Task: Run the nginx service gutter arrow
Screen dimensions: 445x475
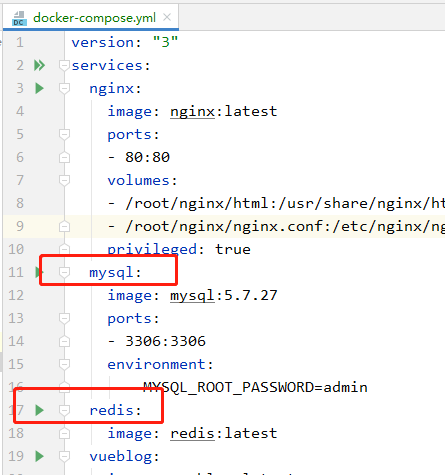Action: click(x=39, y=88)
